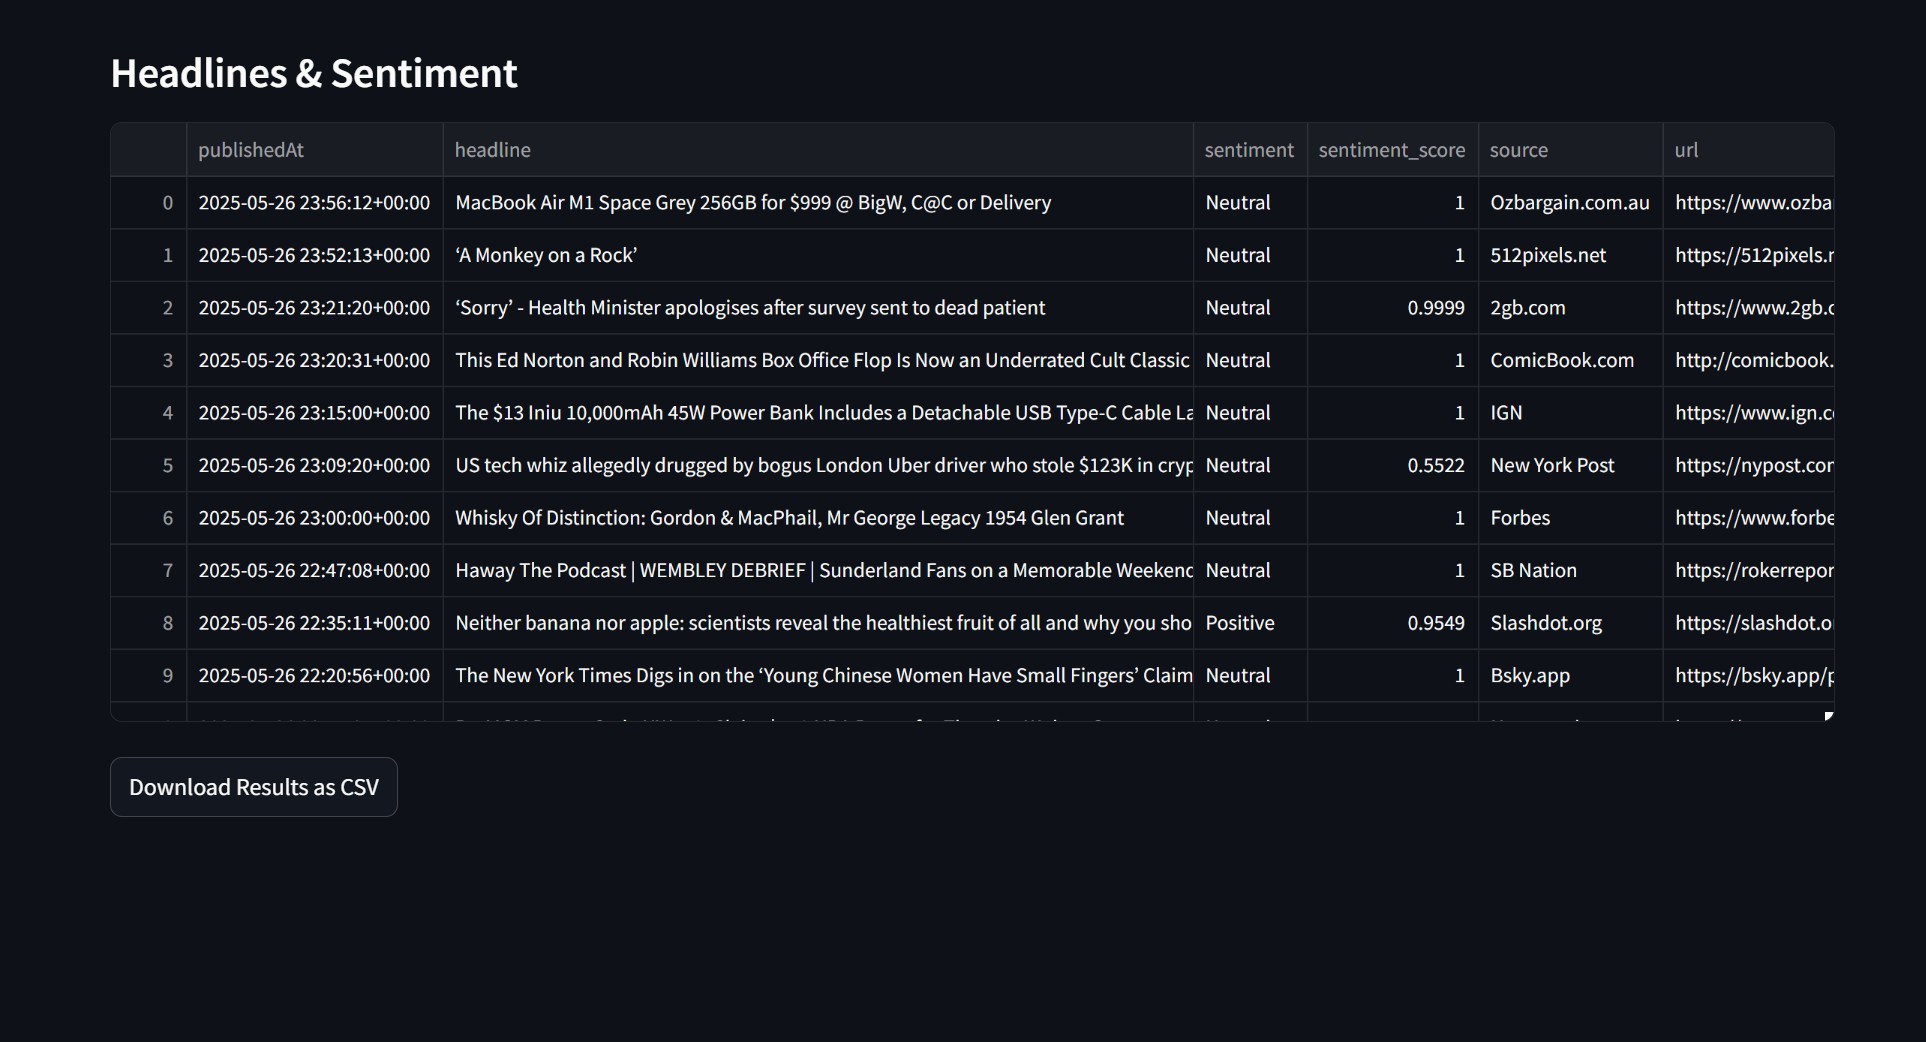Sort by the publishedAt column header

click(x=315, y=150)
